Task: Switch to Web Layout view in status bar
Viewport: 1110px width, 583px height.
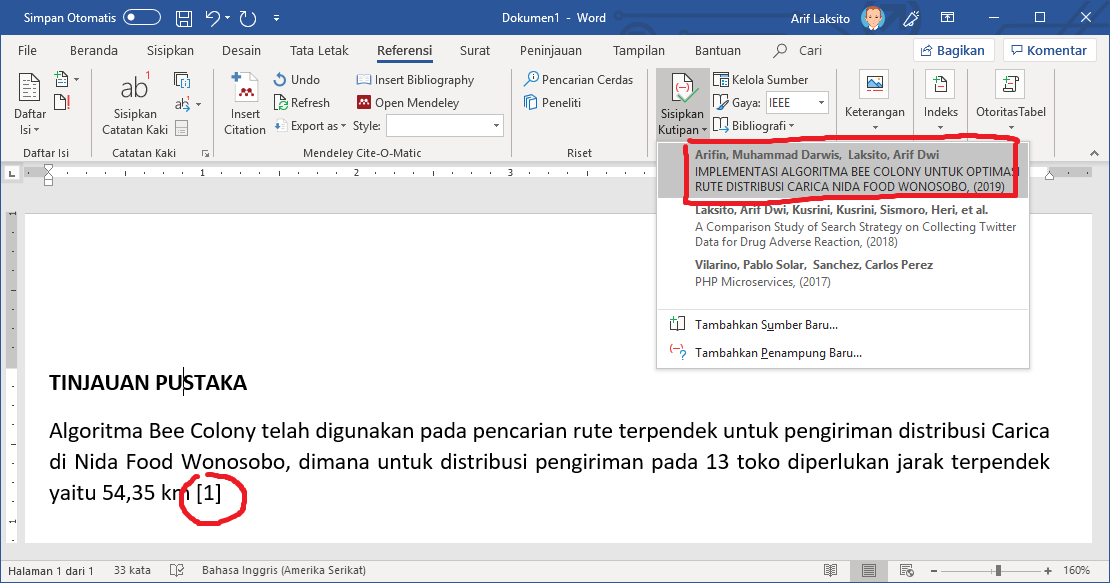Action: (904, 570)
